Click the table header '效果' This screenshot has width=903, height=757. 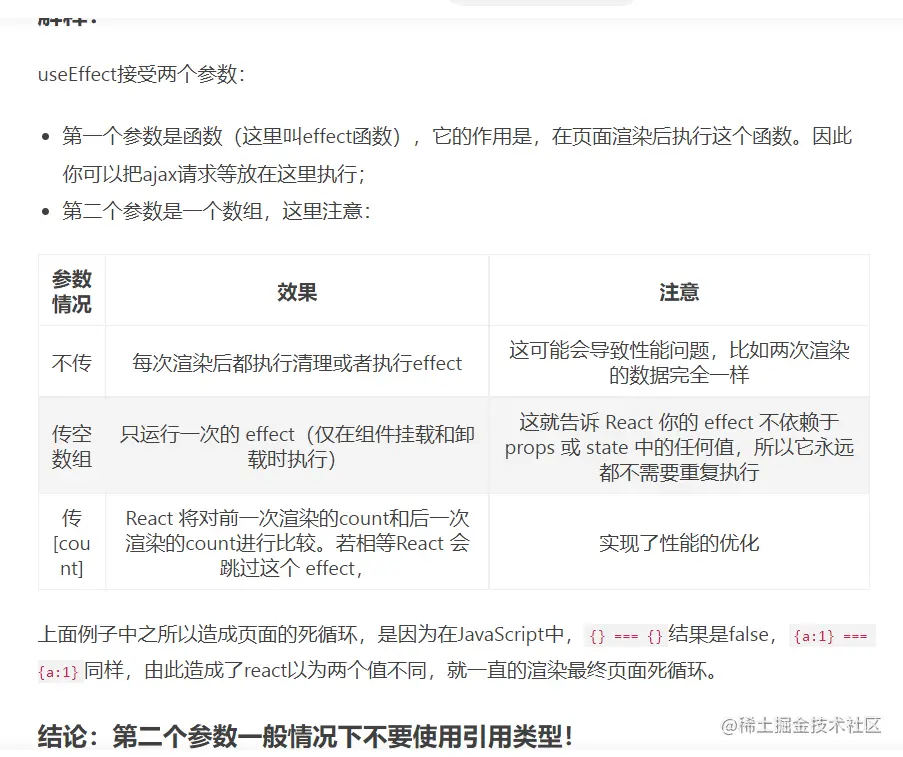(x=297, y=292)
